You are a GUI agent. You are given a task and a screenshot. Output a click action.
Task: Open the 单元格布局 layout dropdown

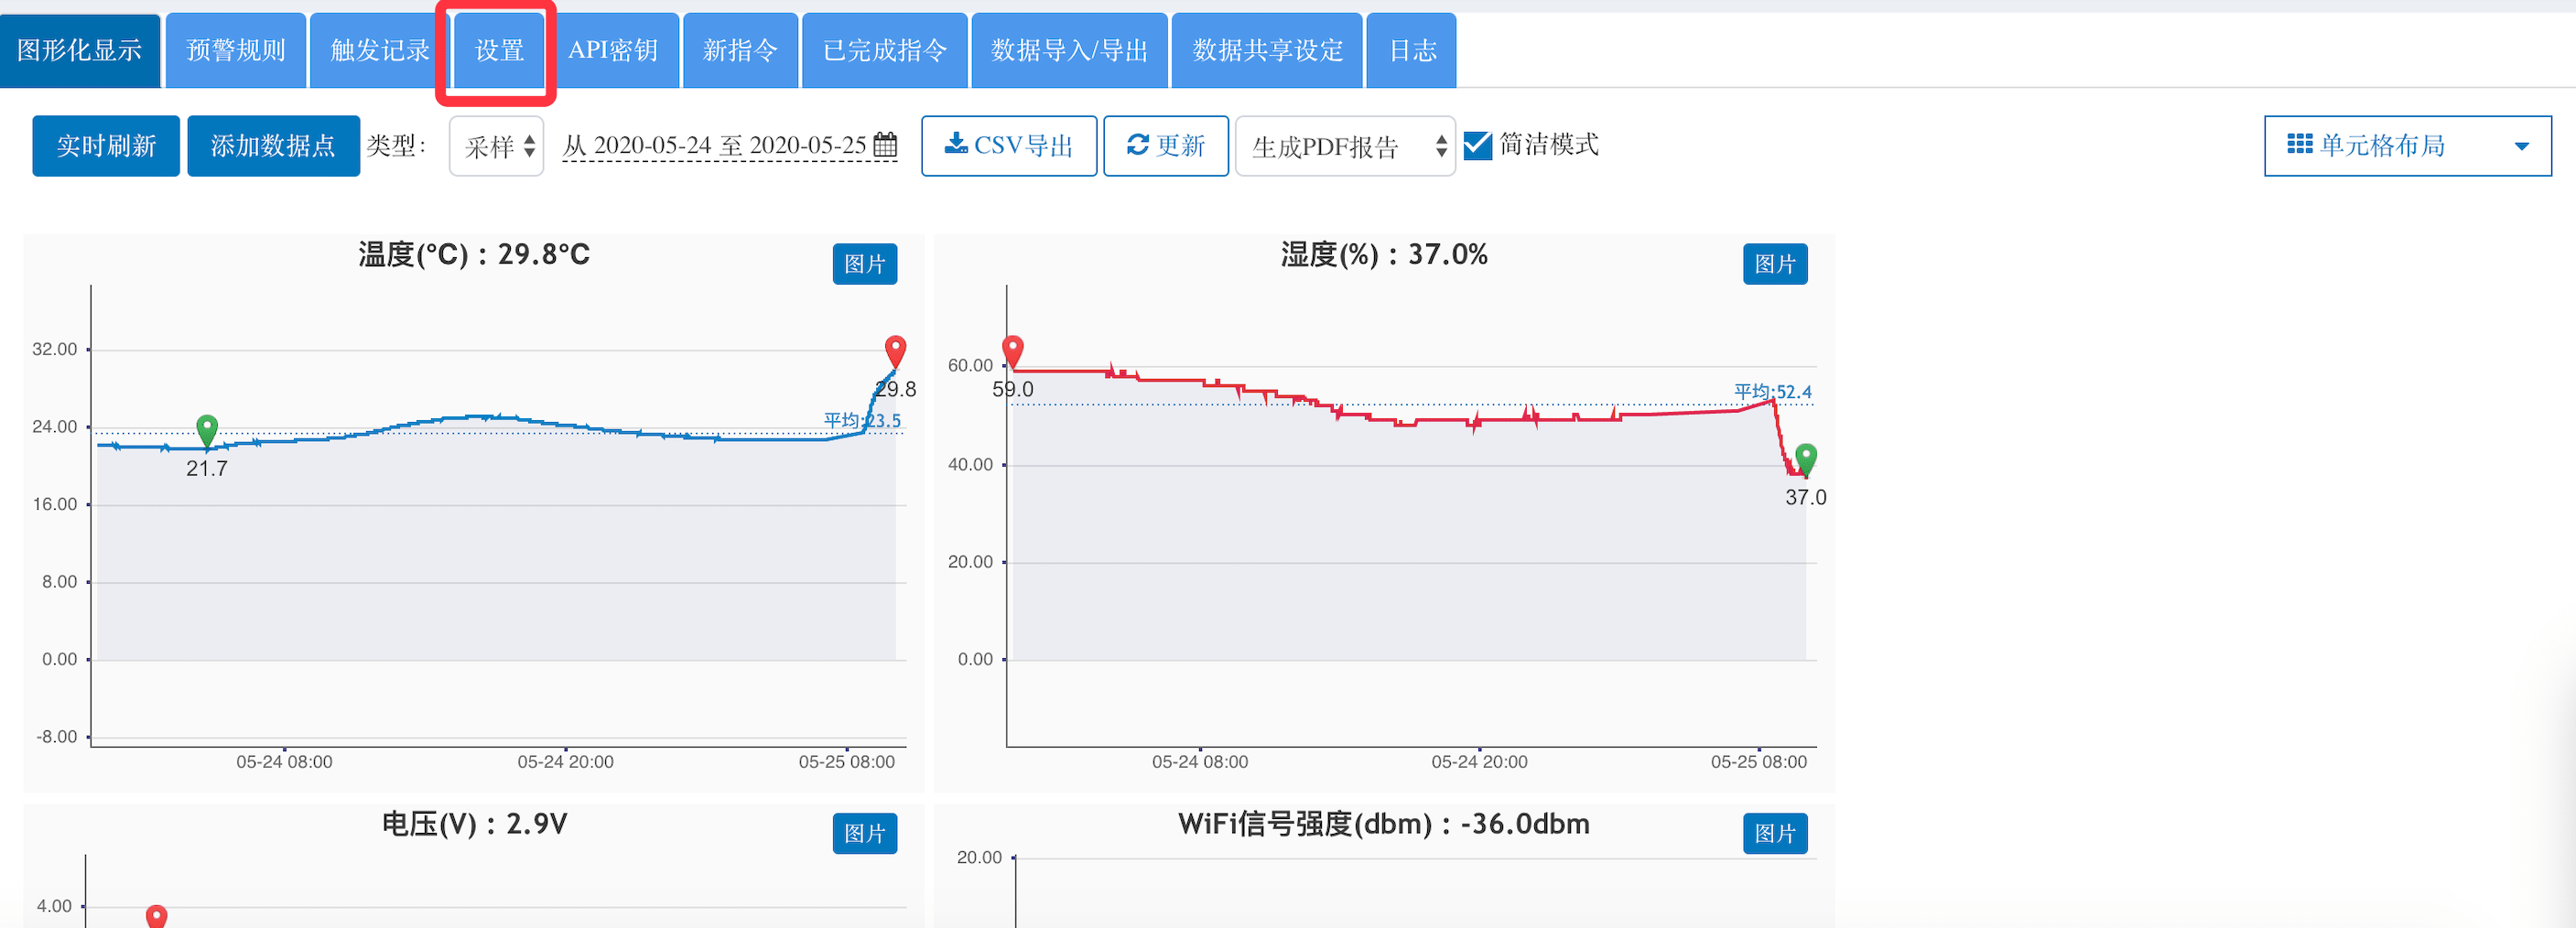click(x=2407, y=146)
